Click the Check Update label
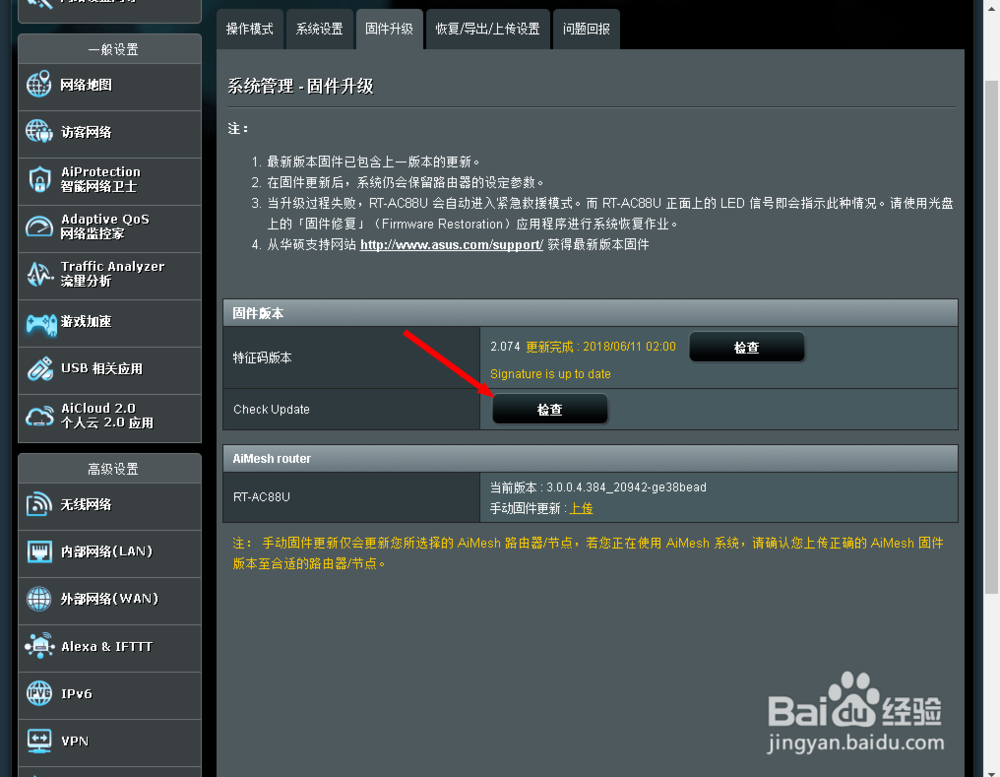This screenshot has width=1000, height=777. coord(271,409)
